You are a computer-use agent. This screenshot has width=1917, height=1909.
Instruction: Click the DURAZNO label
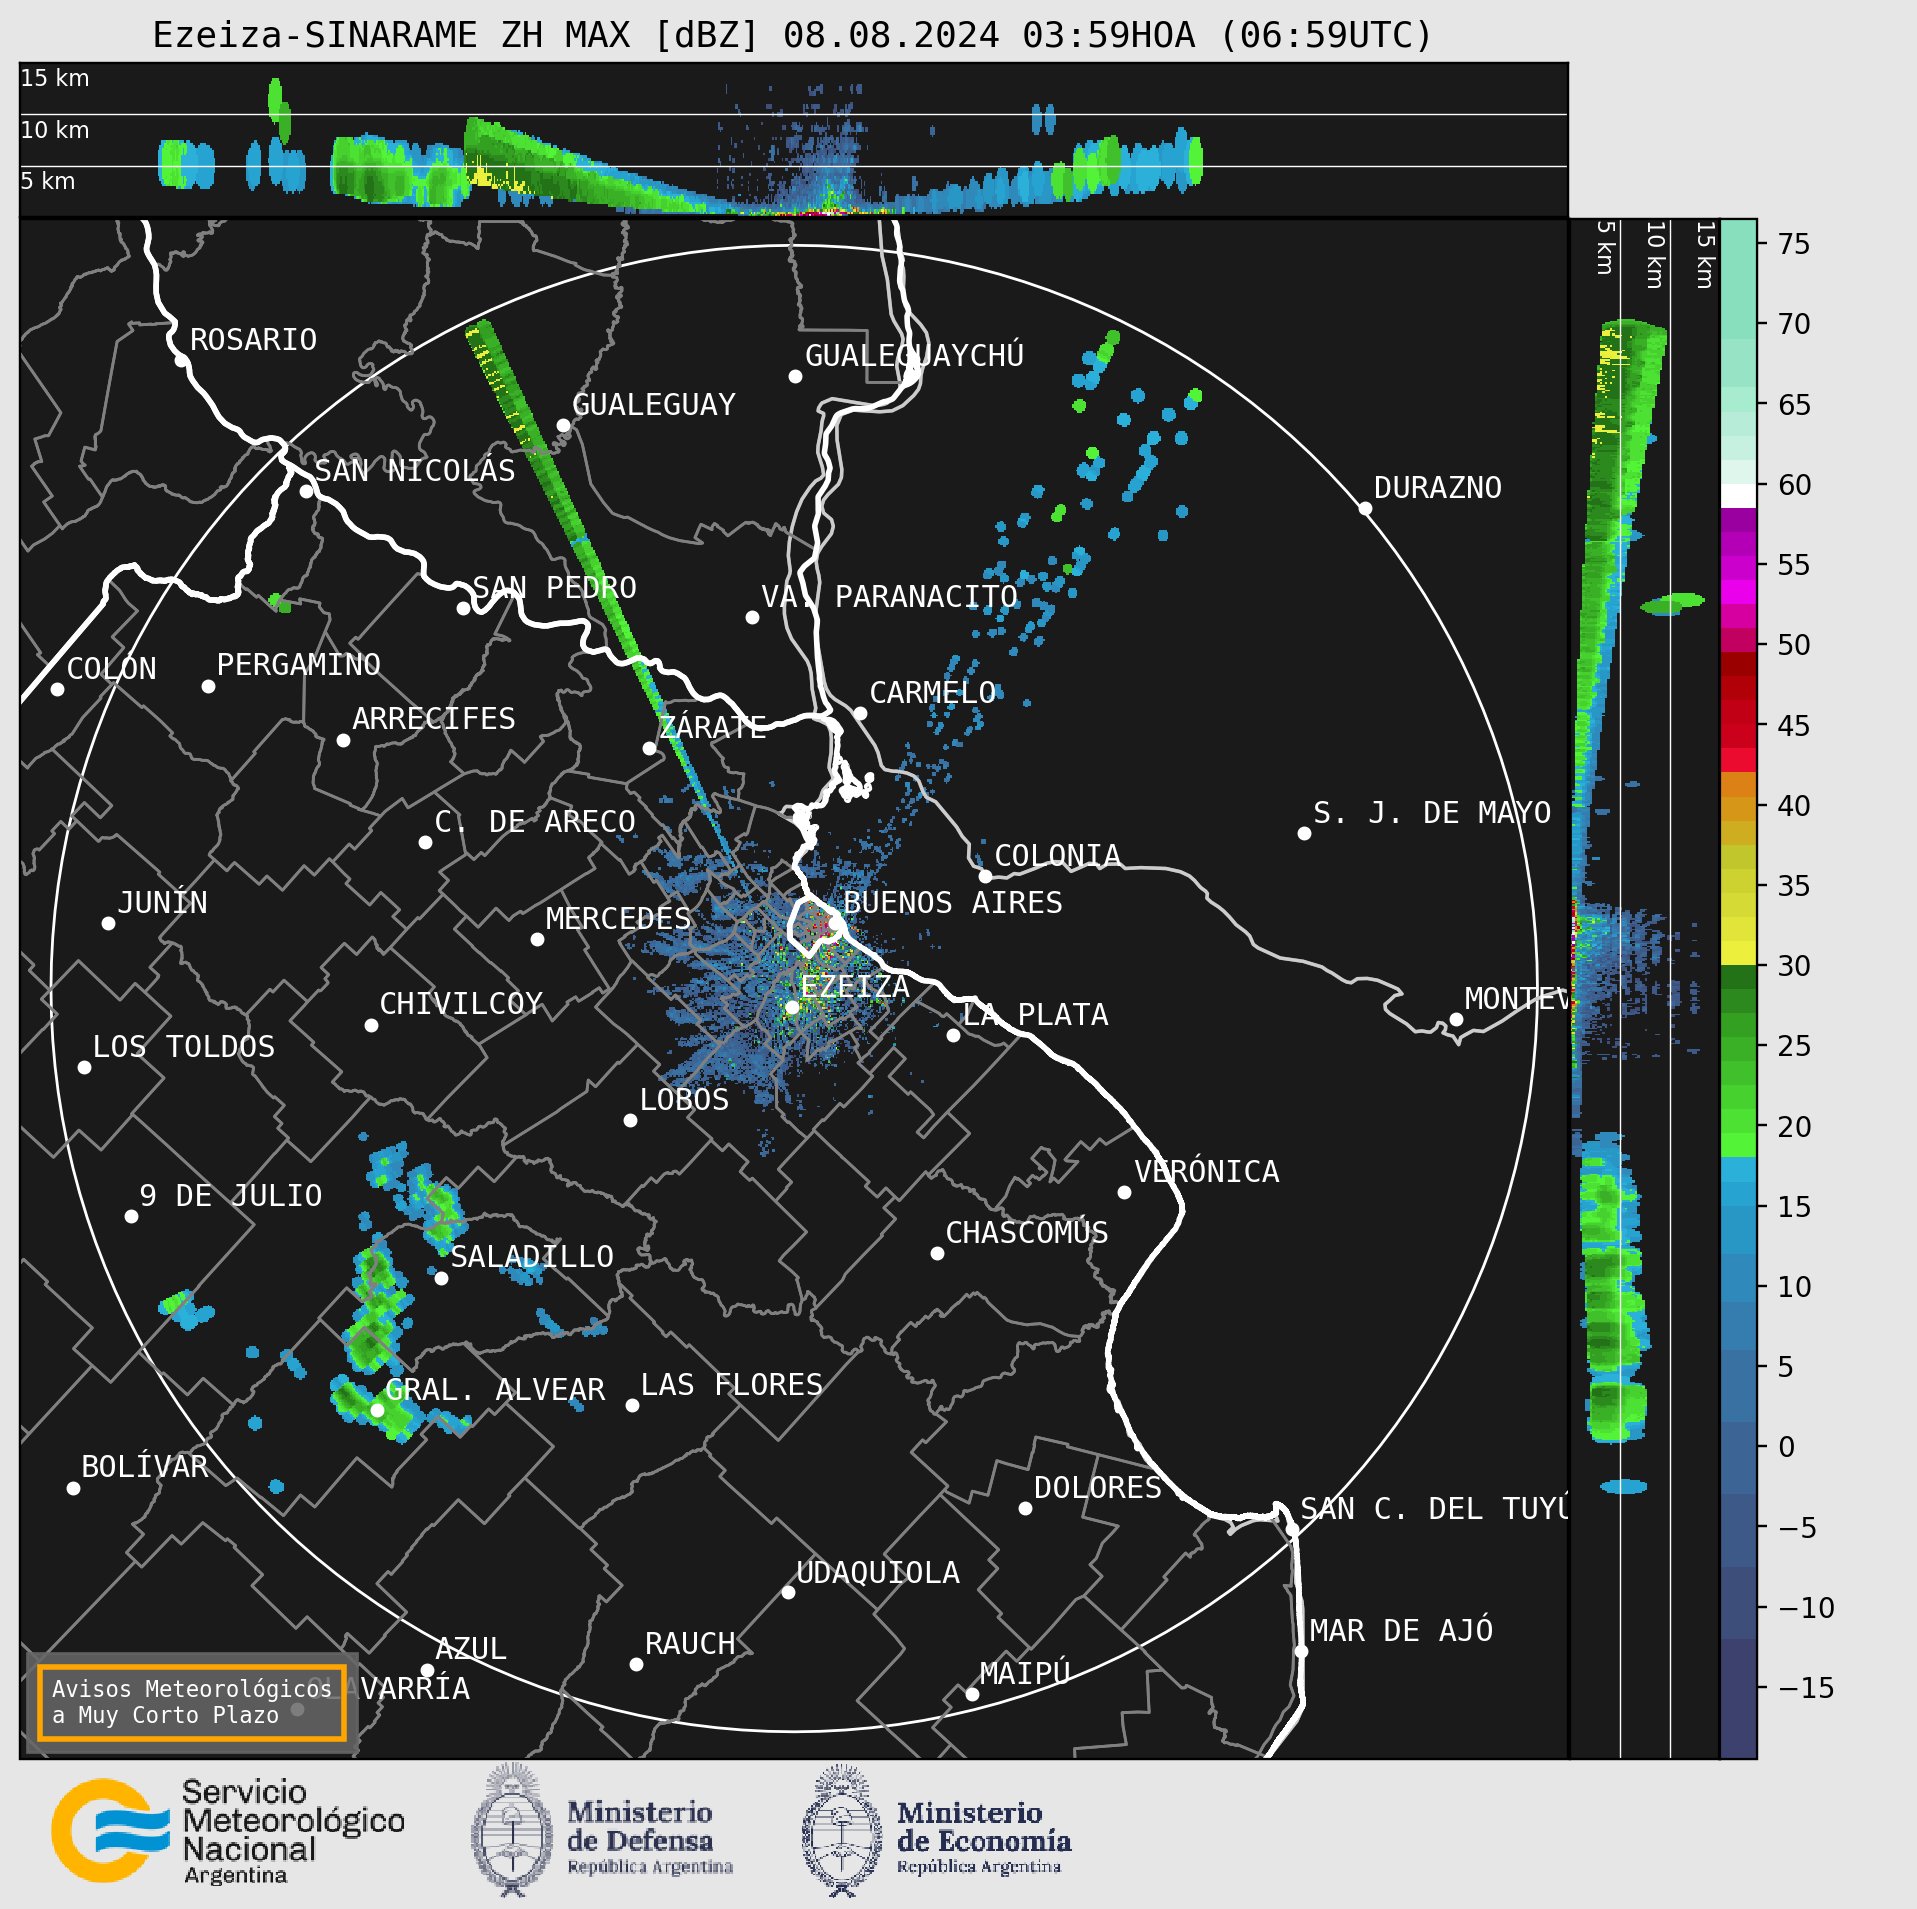(x=1438, y=488)
